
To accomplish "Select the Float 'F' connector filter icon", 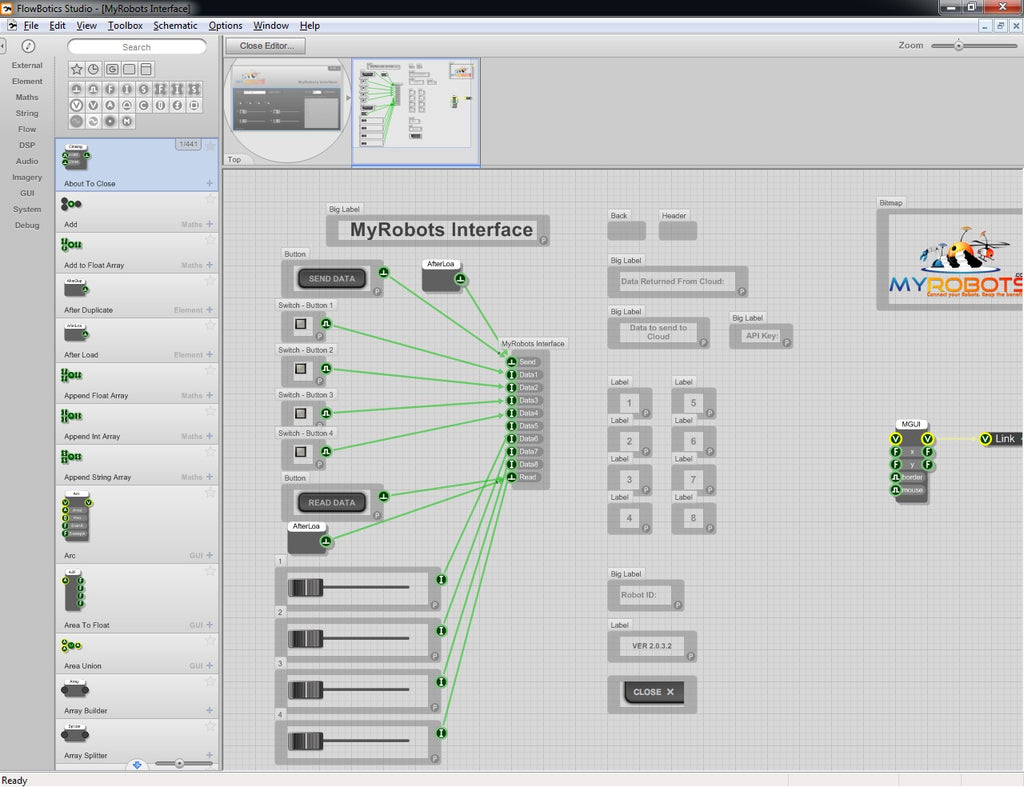I will coord(111,88).
